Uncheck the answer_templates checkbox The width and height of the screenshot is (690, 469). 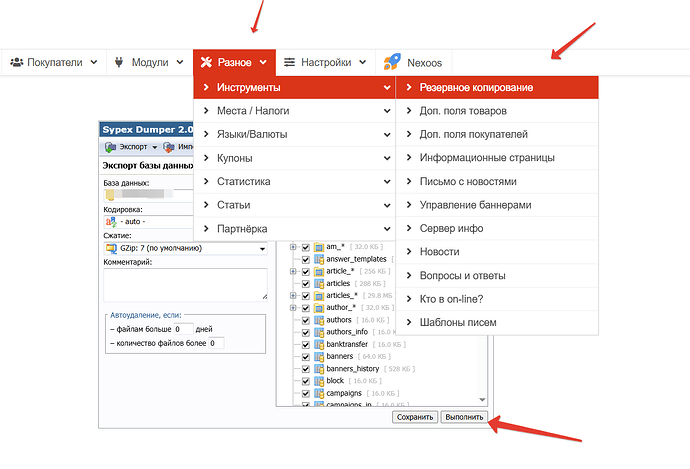306,260
